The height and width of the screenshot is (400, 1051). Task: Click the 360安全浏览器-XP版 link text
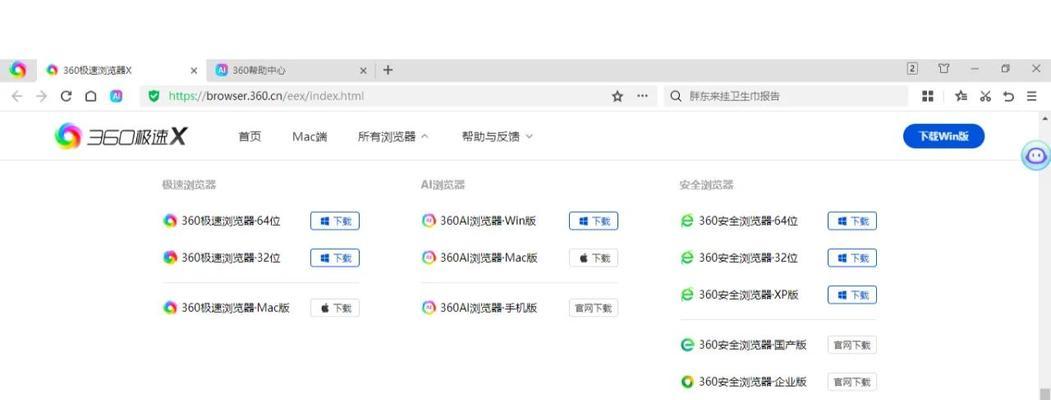[749, 295]
